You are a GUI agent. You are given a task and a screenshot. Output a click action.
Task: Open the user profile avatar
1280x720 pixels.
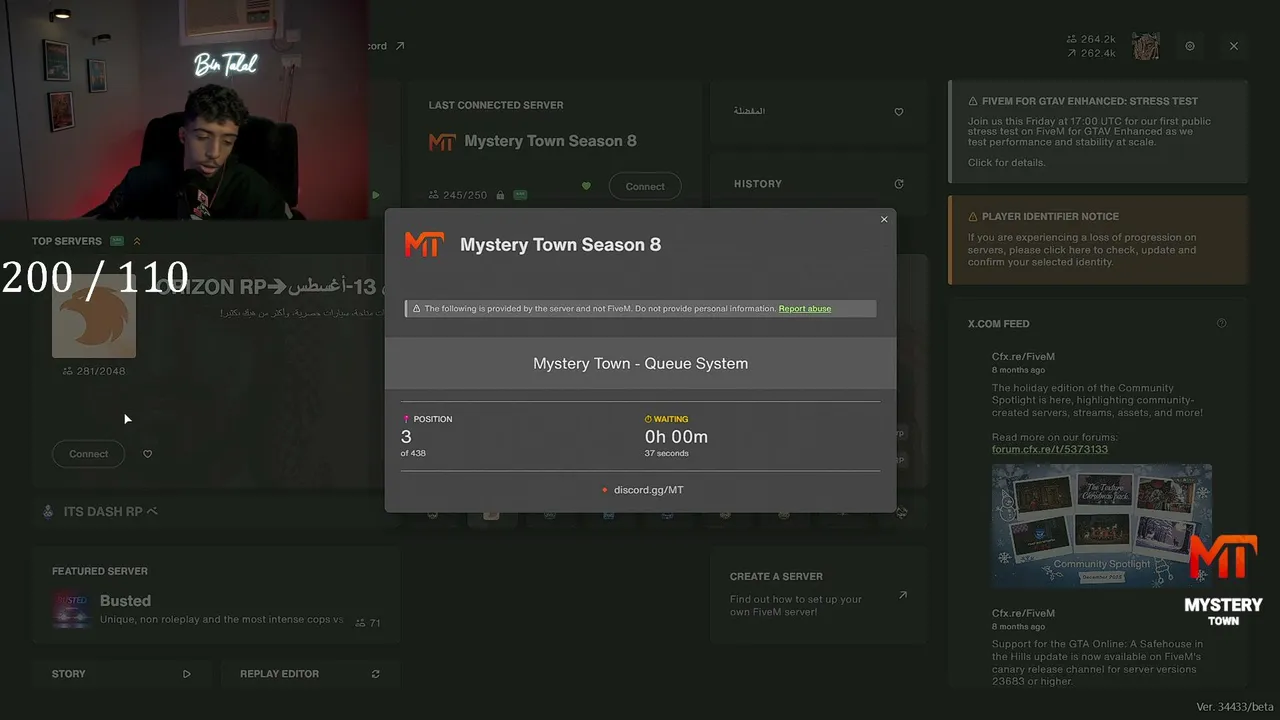[1146, 46]
